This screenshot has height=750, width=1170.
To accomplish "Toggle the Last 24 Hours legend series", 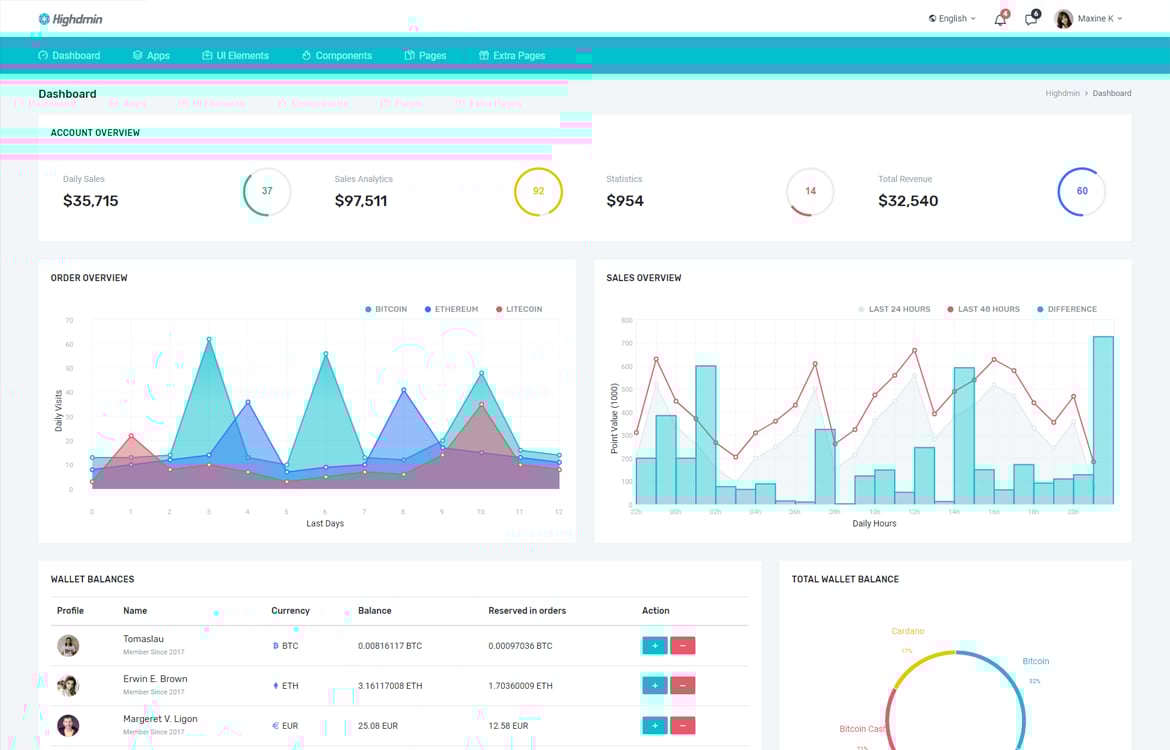I will click(894, 309).
